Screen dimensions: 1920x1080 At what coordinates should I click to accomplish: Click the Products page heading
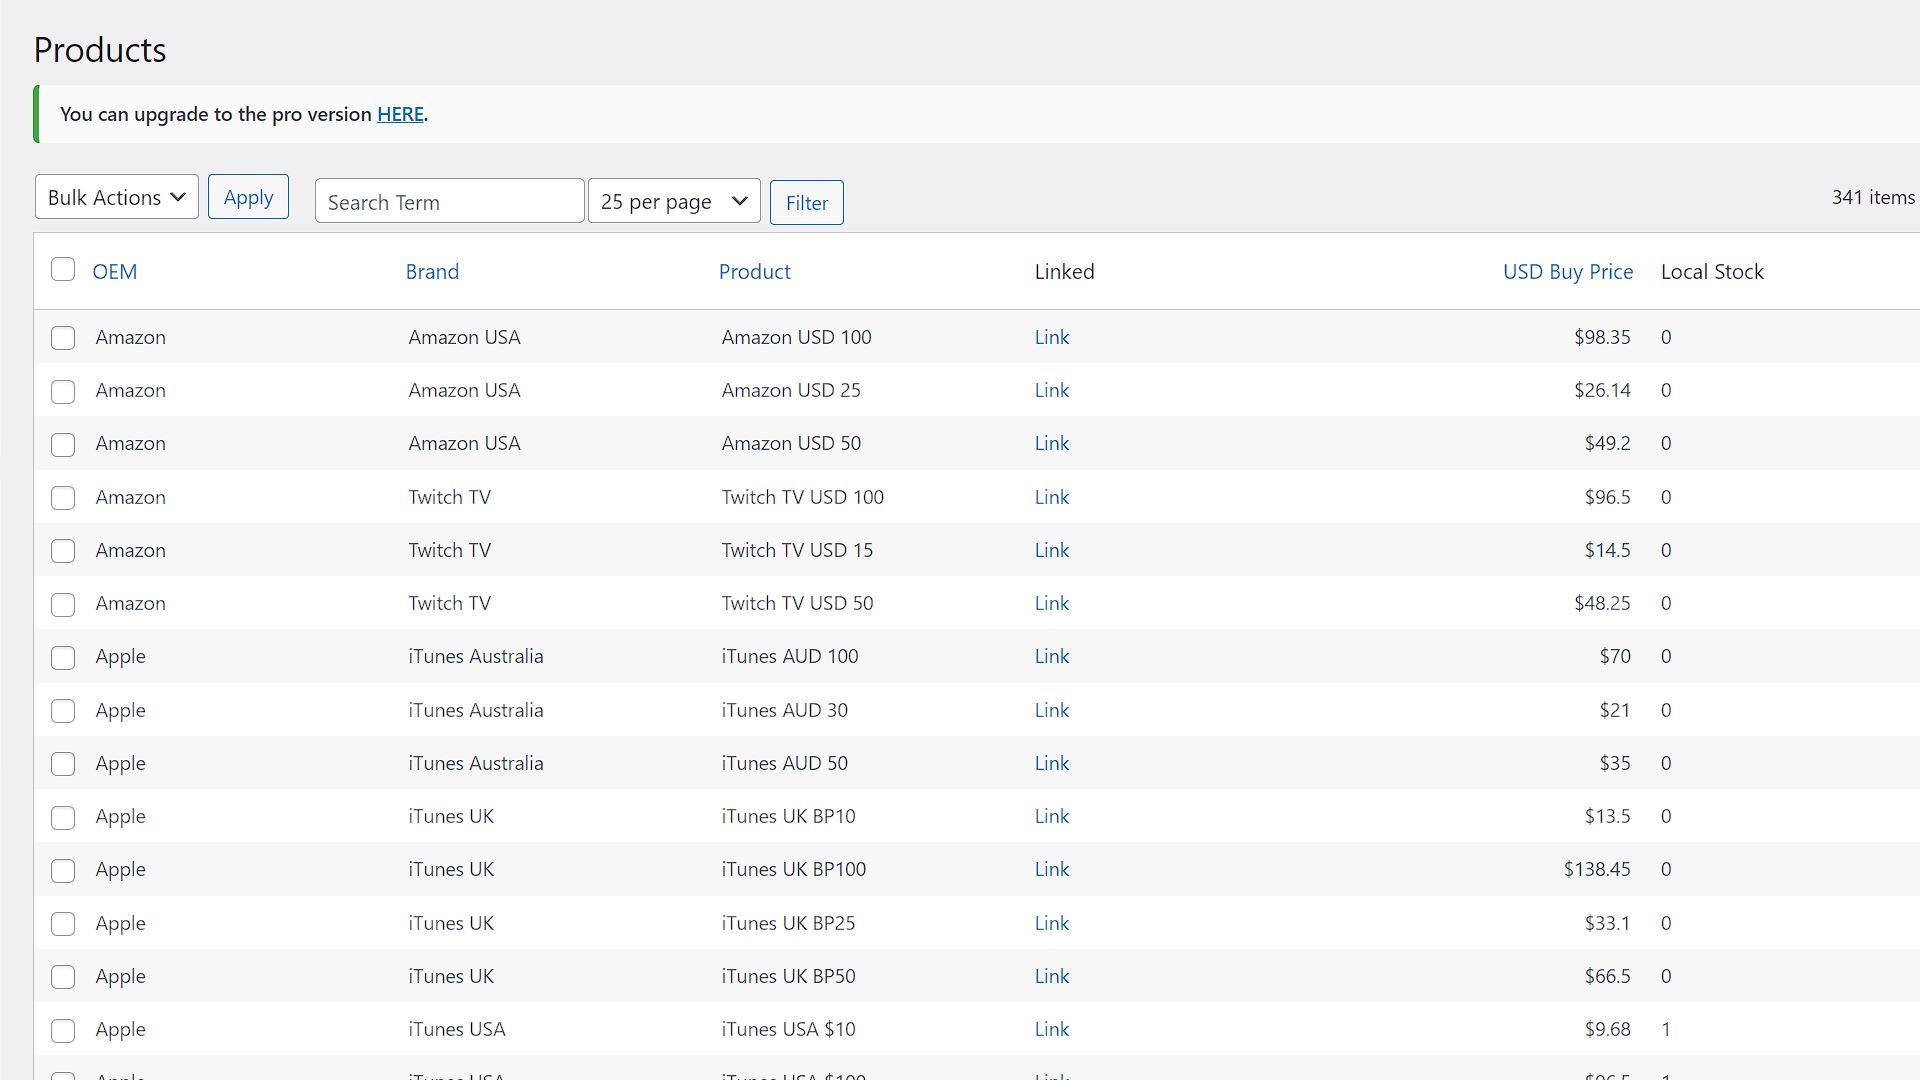pyautogui.click(x=100, y=49)
